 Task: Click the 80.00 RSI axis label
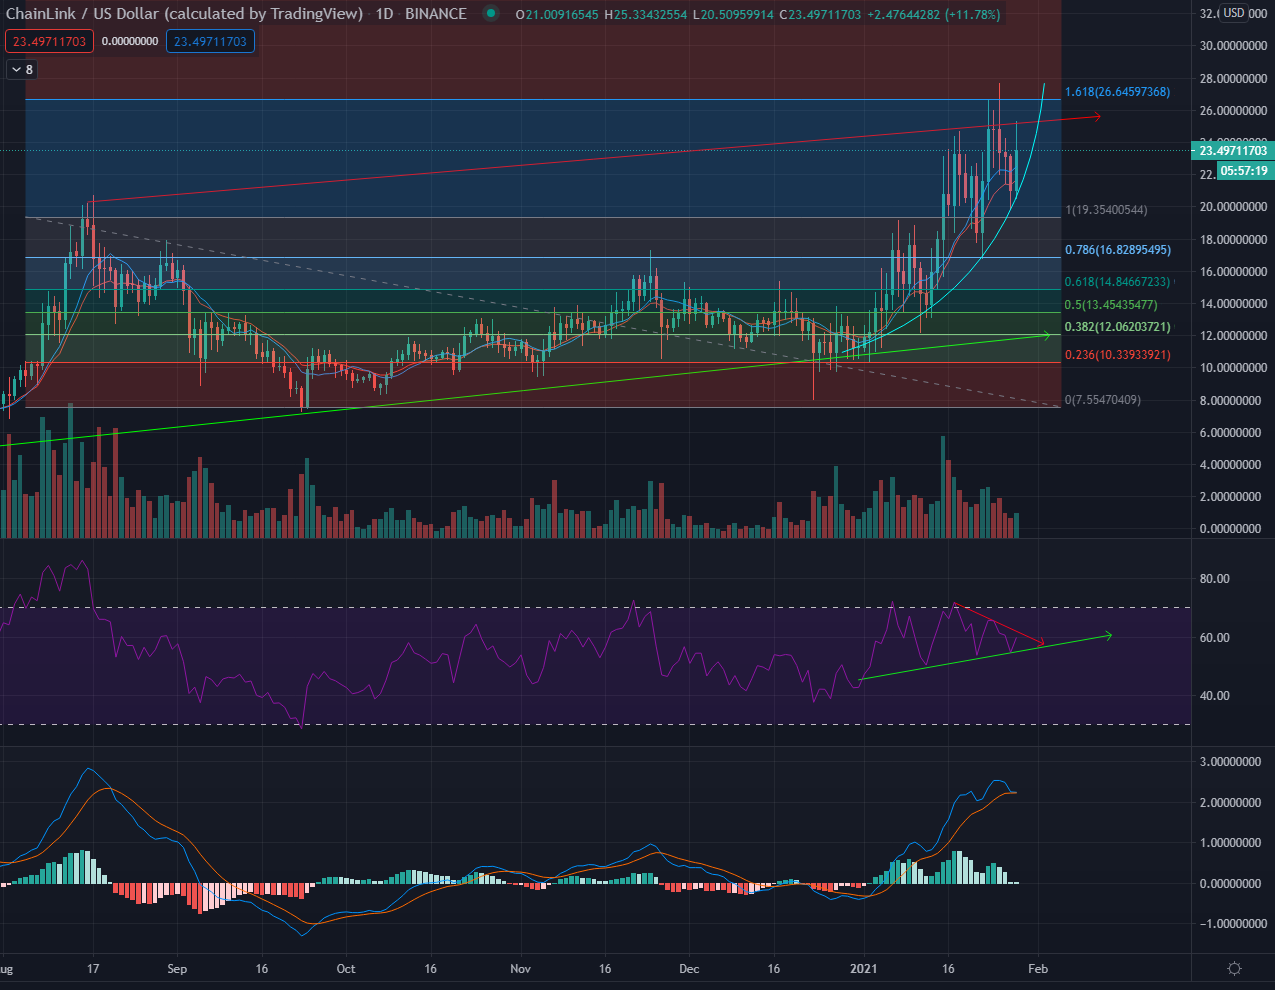1214,579
